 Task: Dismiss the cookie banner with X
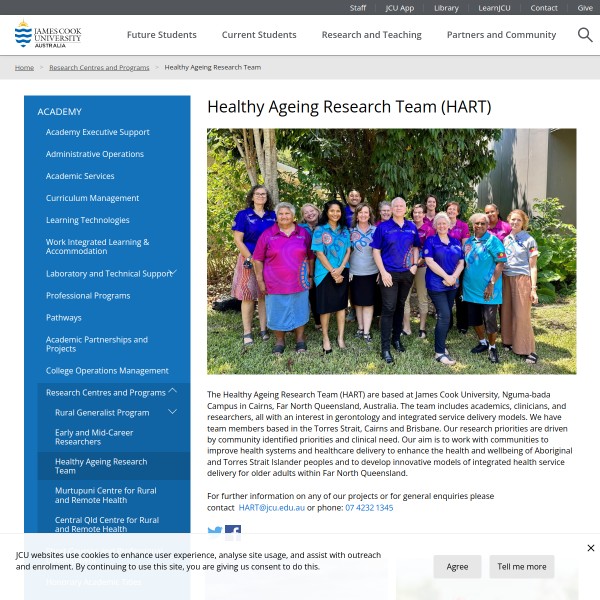[590, 548]
